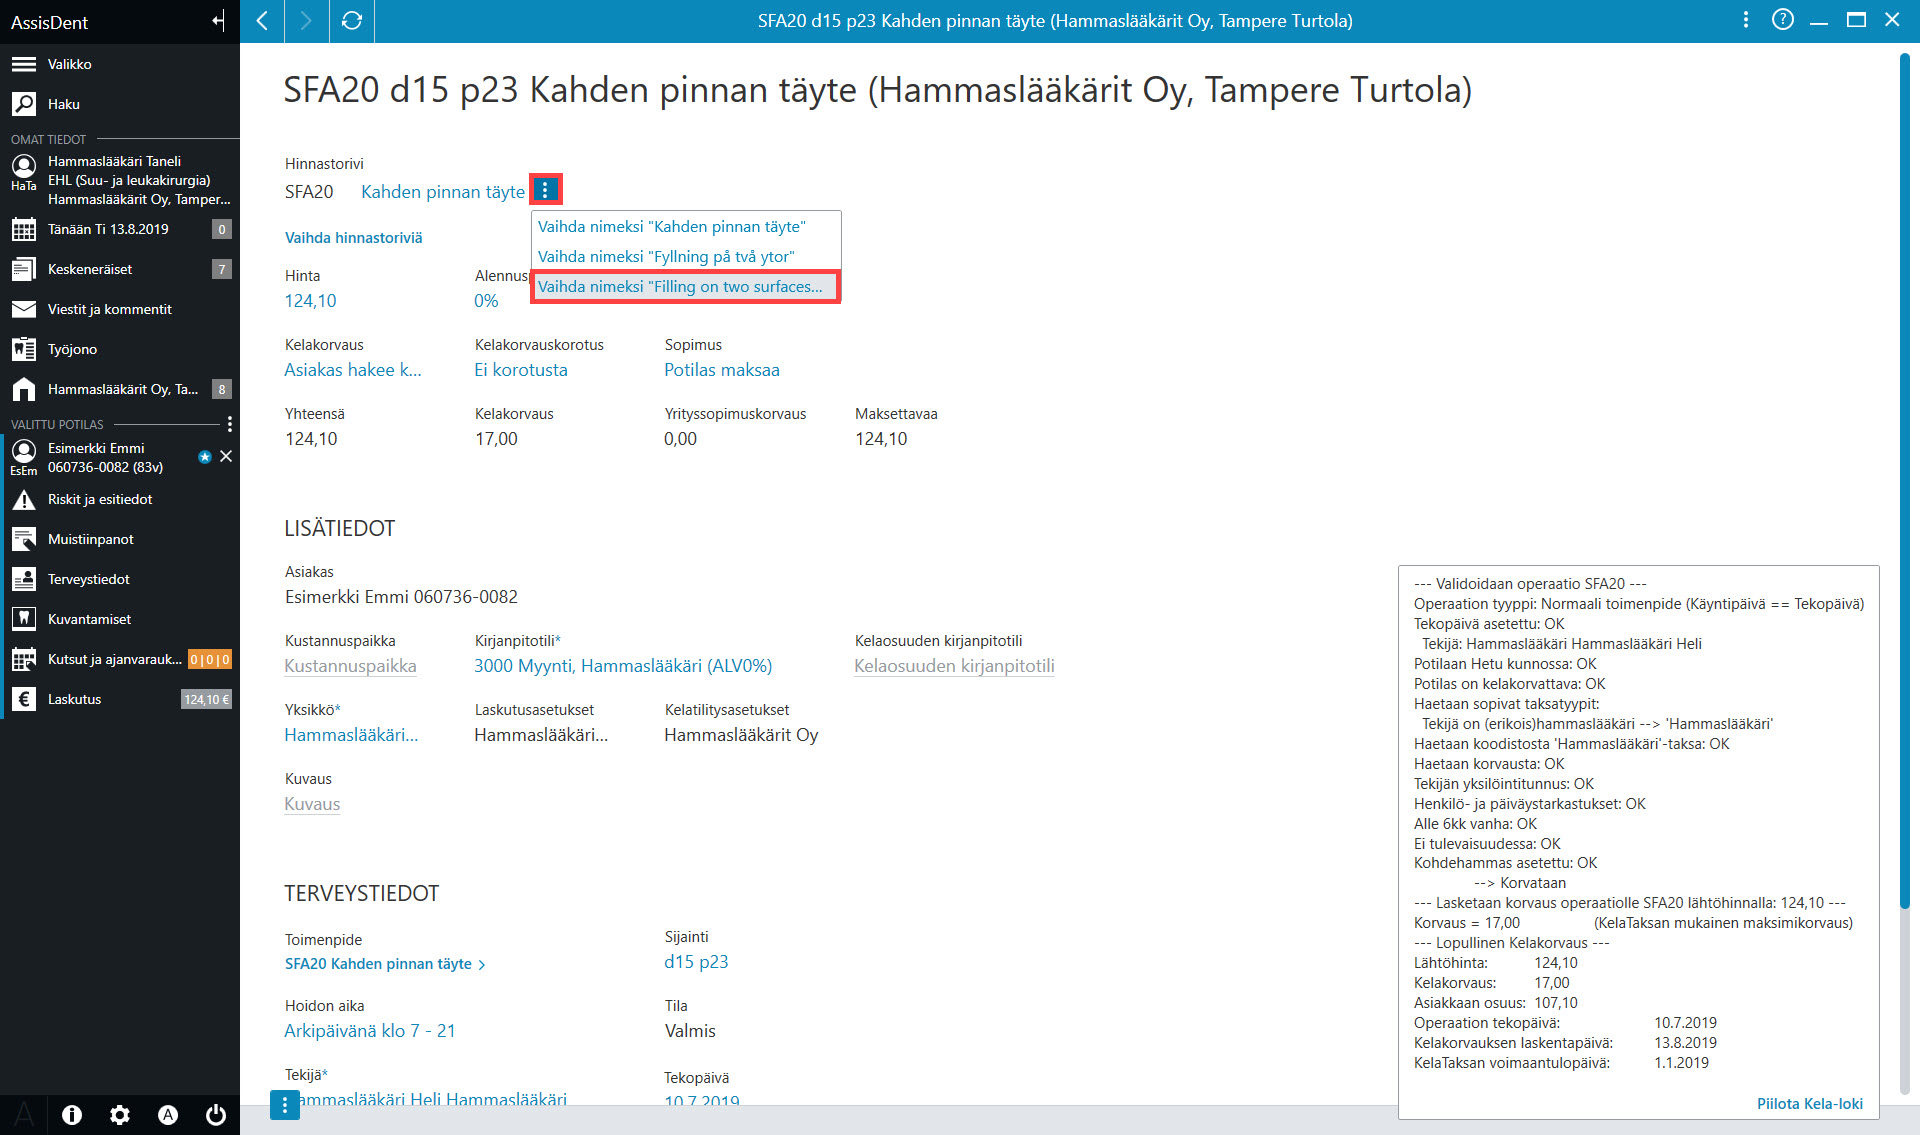Click the Keskeneräiset count badge 7
1920x1135 pixels.
(222, 269)
